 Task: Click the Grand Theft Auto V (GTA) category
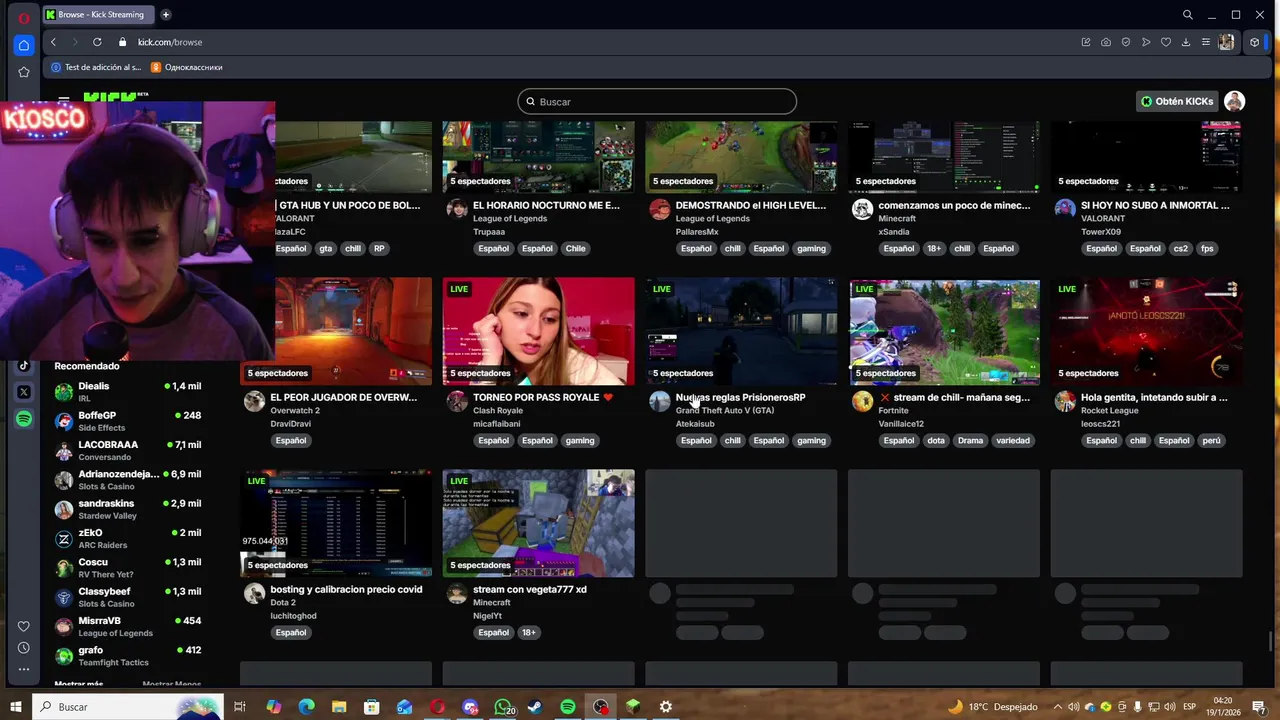click(x=724, y=410)
